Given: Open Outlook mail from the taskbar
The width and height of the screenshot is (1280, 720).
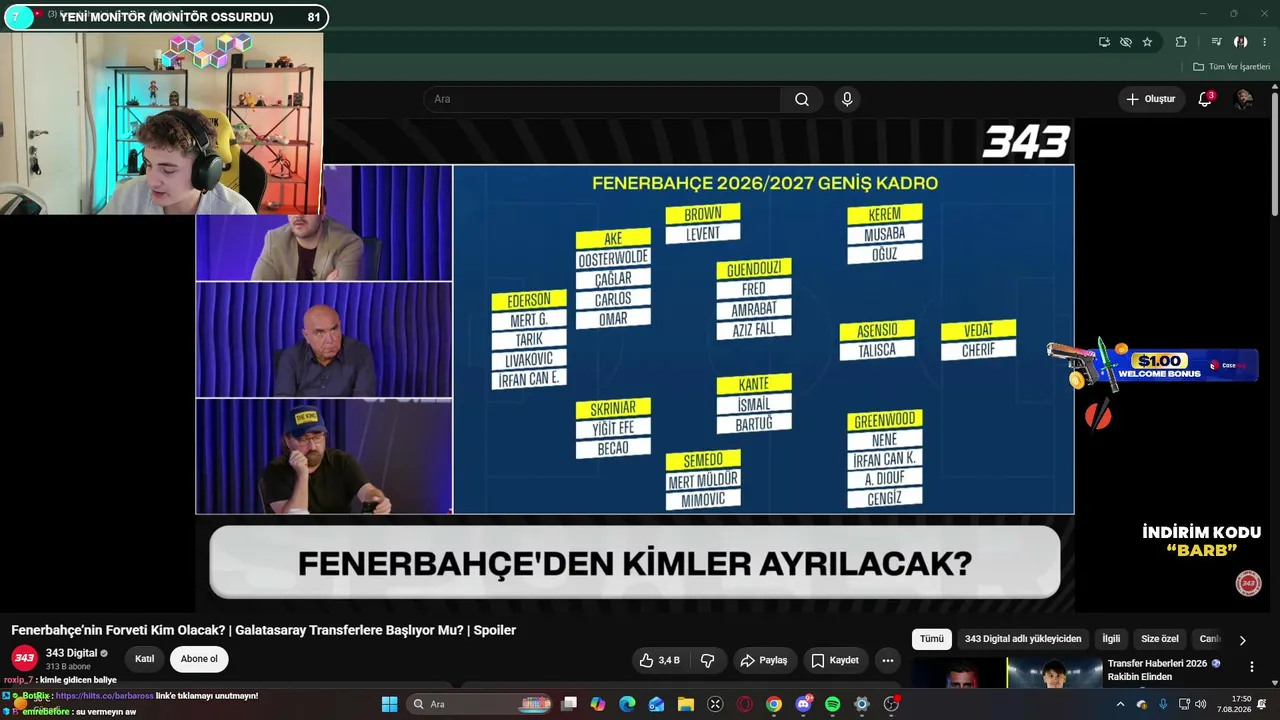Looking at the screenshot, I should (656, 704).
